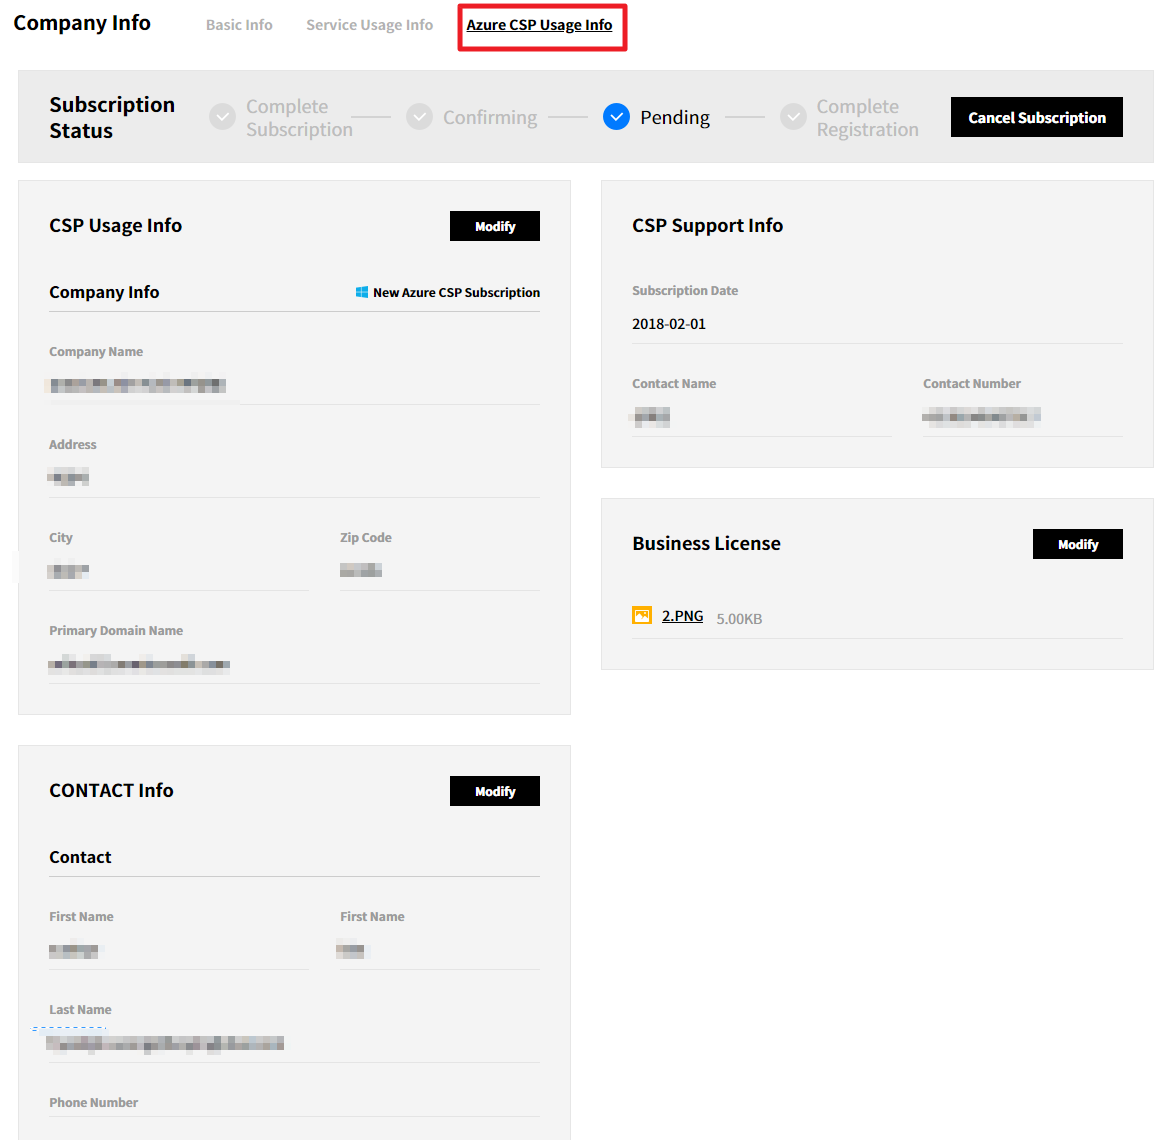Click the Complete Registration step check icon
This screenshot has height=1140, width=1170.
793,117
